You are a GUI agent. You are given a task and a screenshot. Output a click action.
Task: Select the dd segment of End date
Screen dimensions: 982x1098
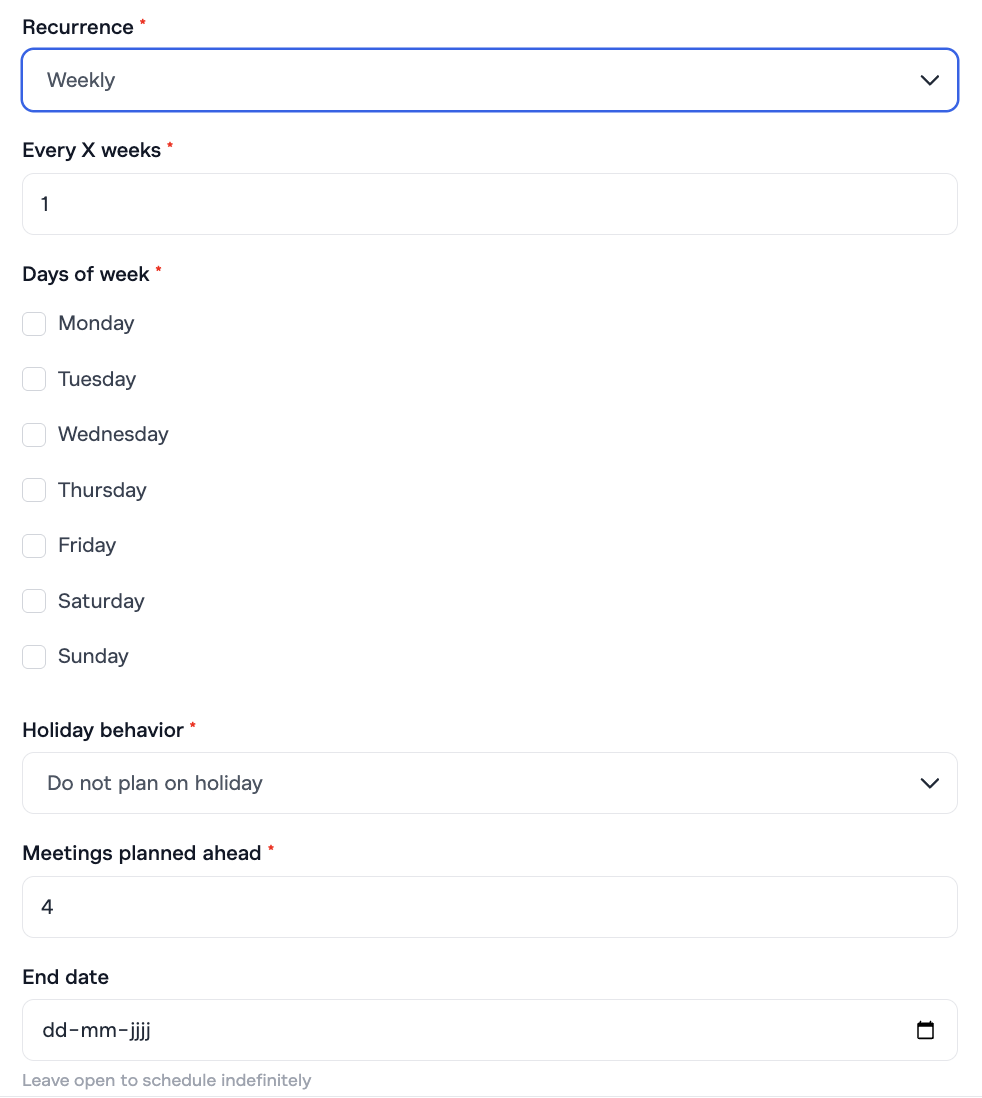53,1030
